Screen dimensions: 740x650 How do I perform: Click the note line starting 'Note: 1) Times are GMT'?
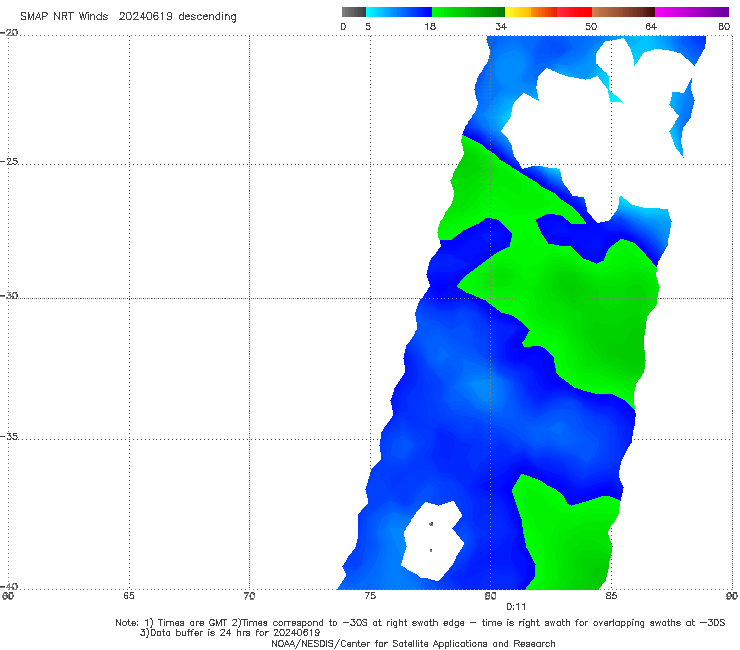point(420,623)
